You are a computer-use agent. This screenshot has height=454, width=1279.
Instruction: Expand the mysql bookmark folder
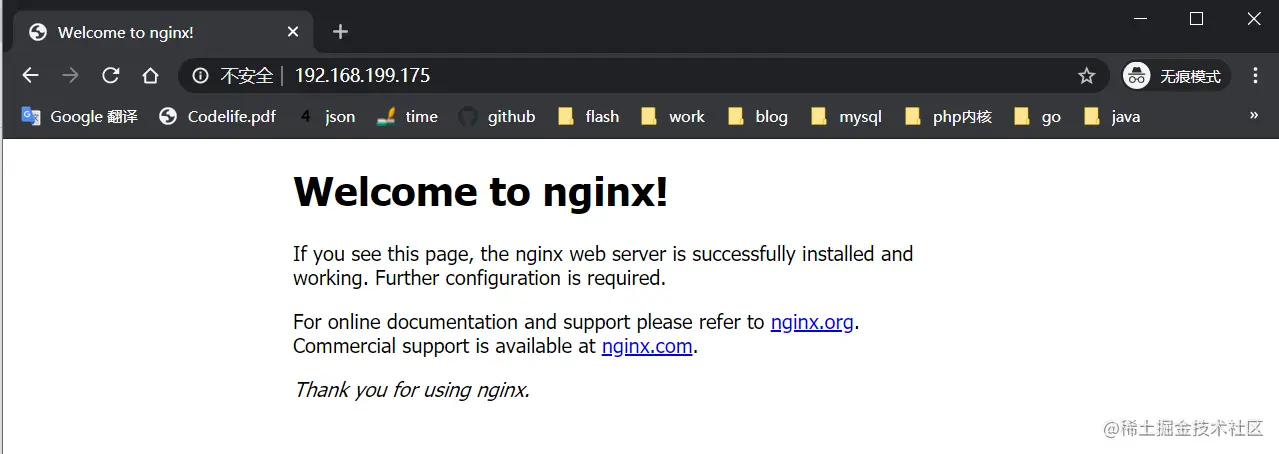(x=846, y=117)
